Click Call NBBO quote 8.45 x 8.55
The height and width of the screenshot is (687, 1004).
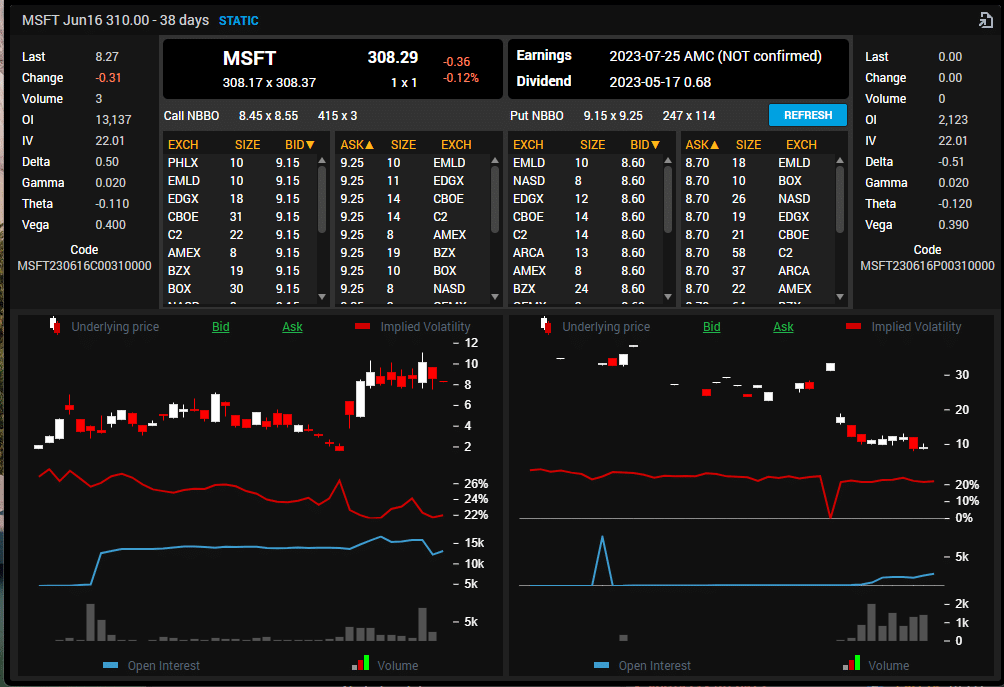268,116
